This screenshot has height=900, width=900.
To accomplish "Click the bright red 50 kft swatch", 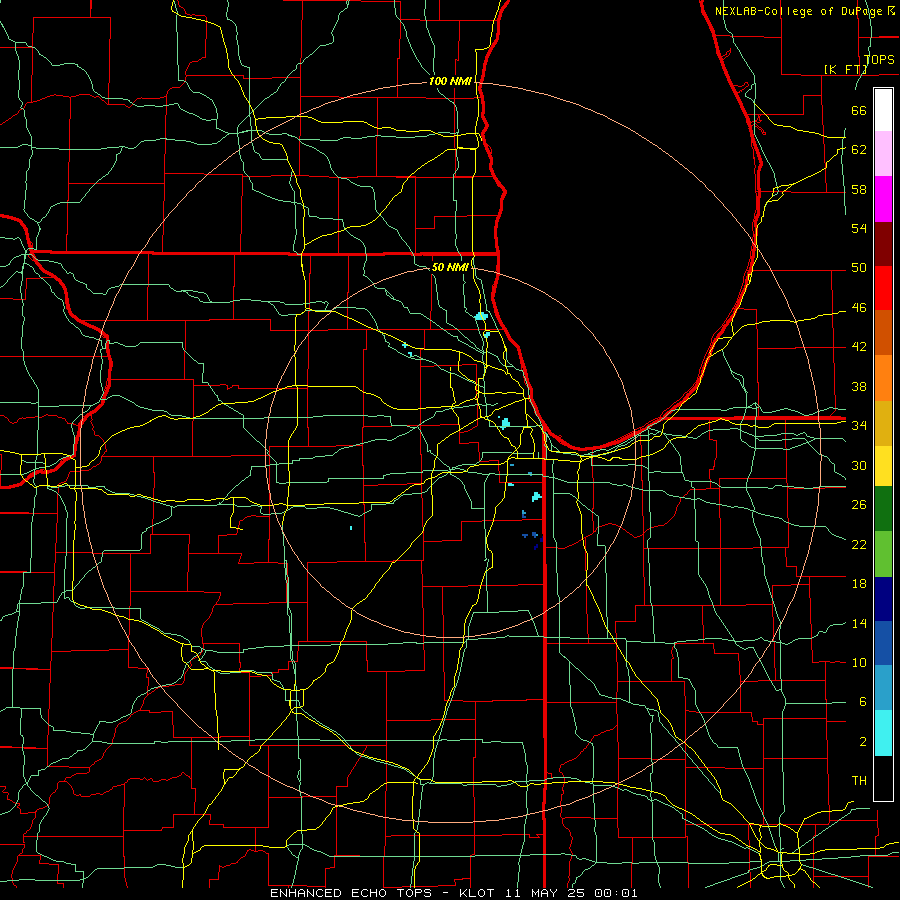I will click(x=883, y=288).
